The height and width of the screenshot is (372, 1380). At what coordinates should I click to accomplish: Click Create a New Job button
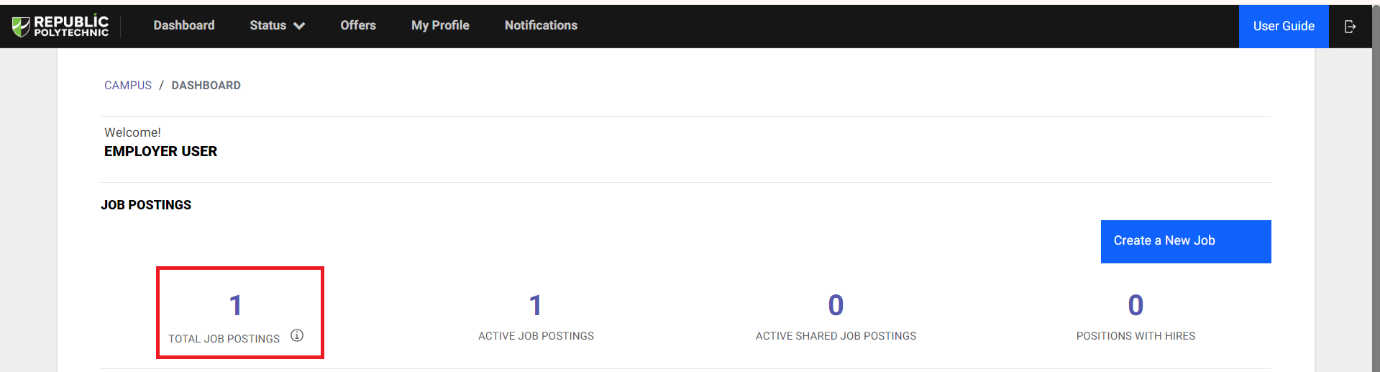[1186, 241]
